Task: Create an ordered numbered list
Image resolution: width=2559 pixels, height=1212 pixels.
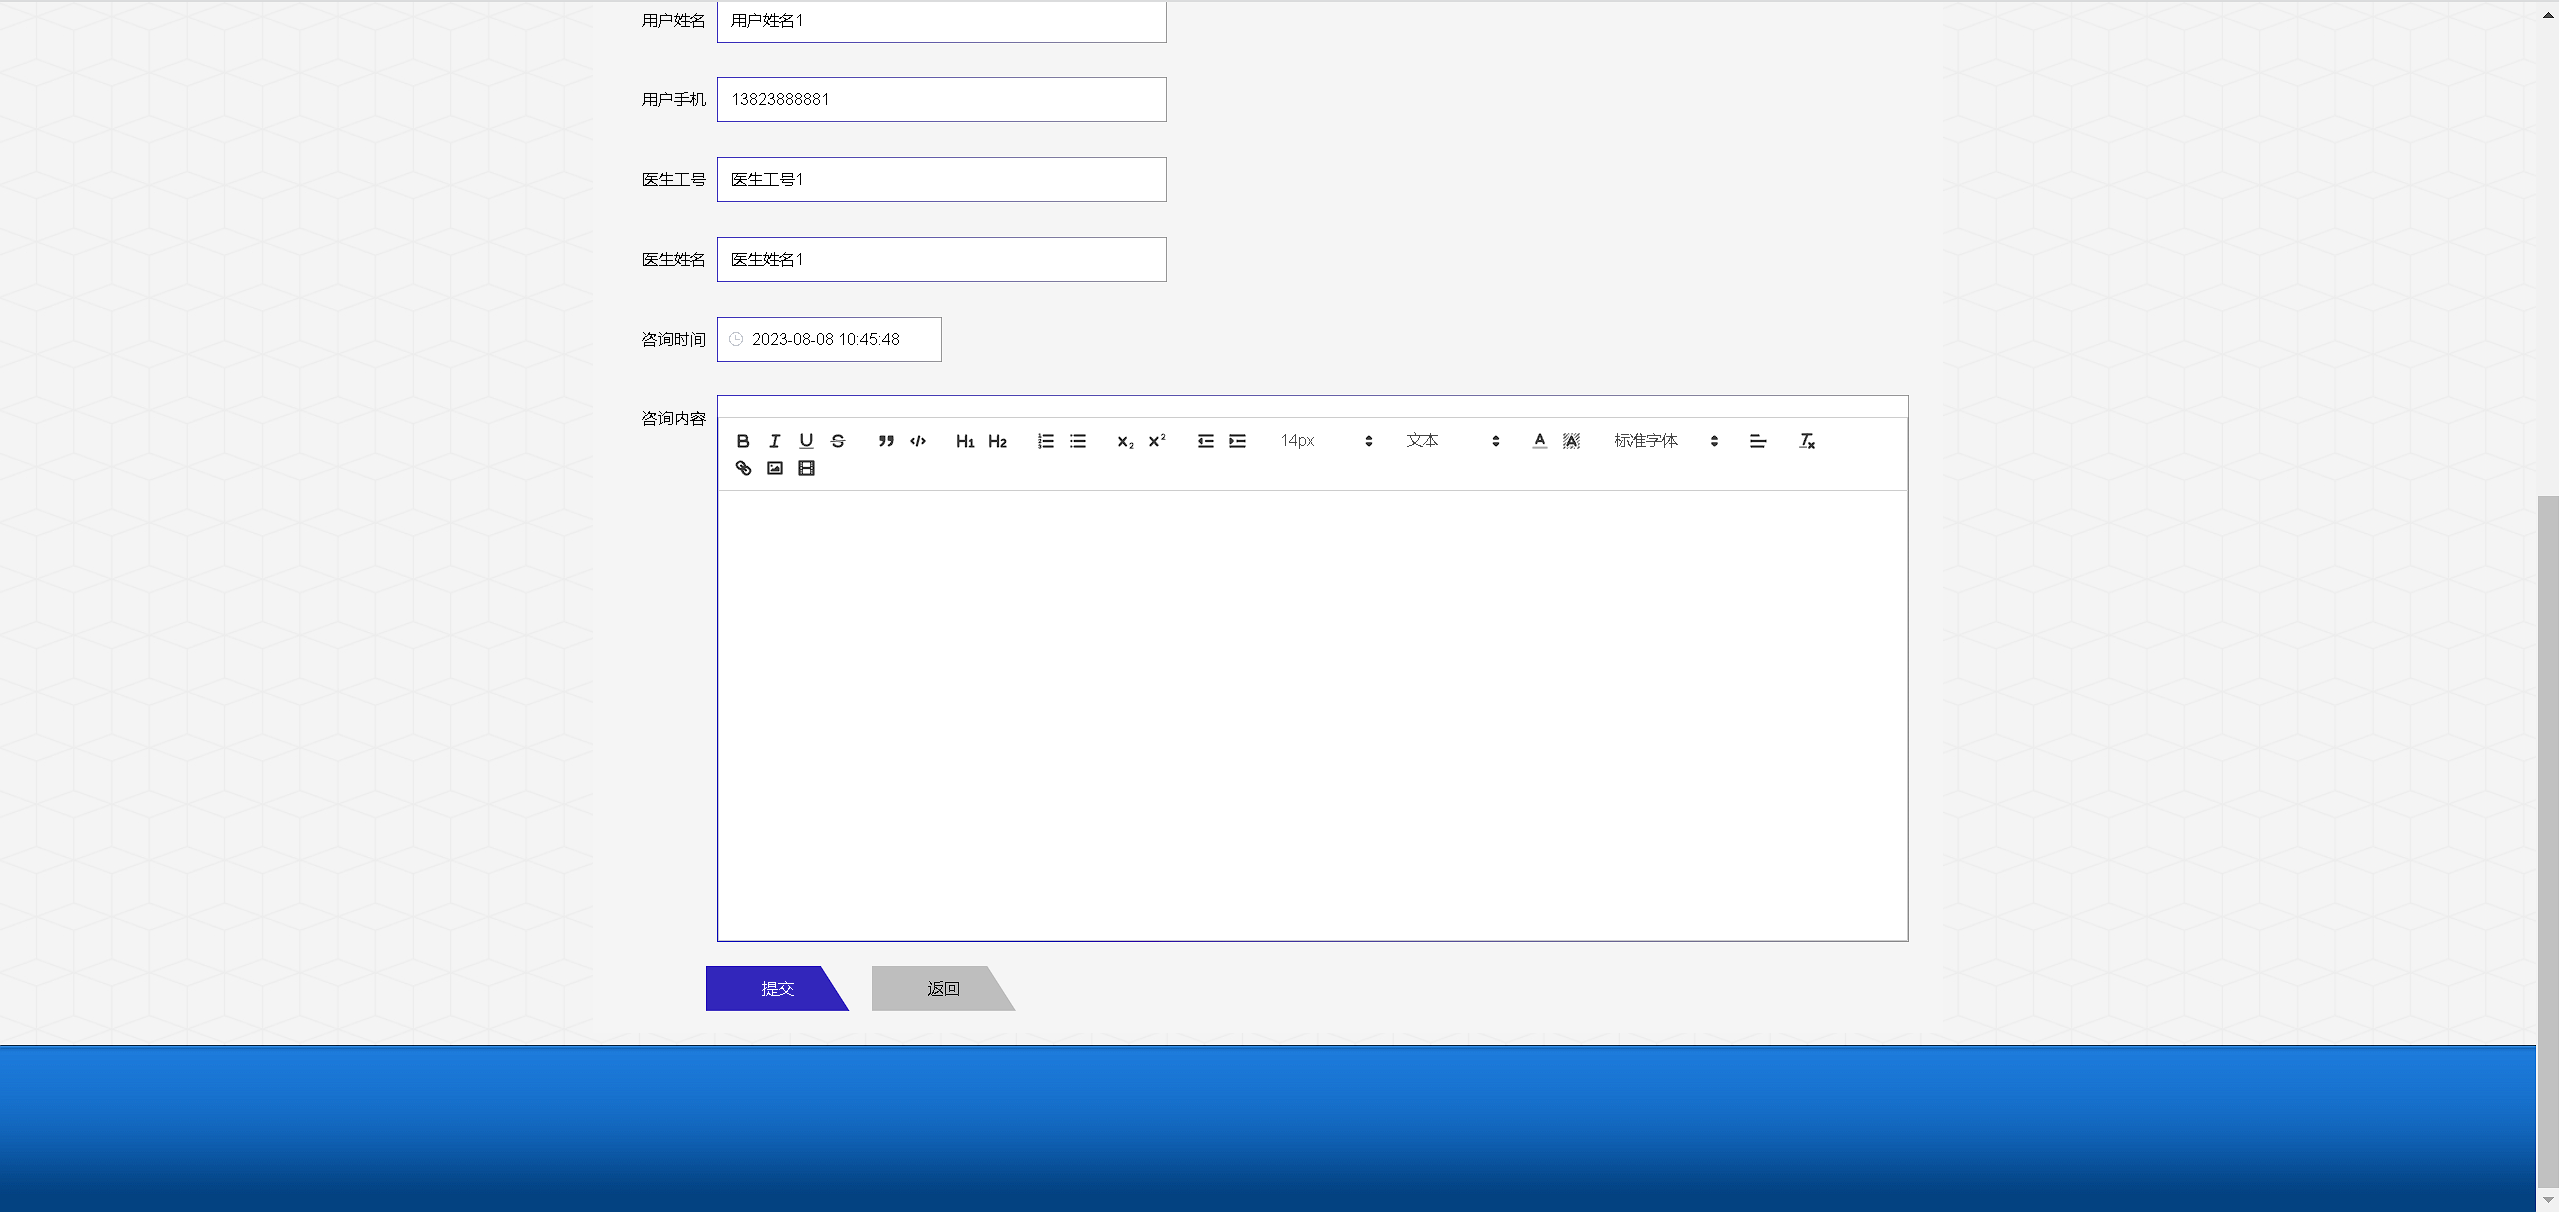Action: (x=1046, y=441)
